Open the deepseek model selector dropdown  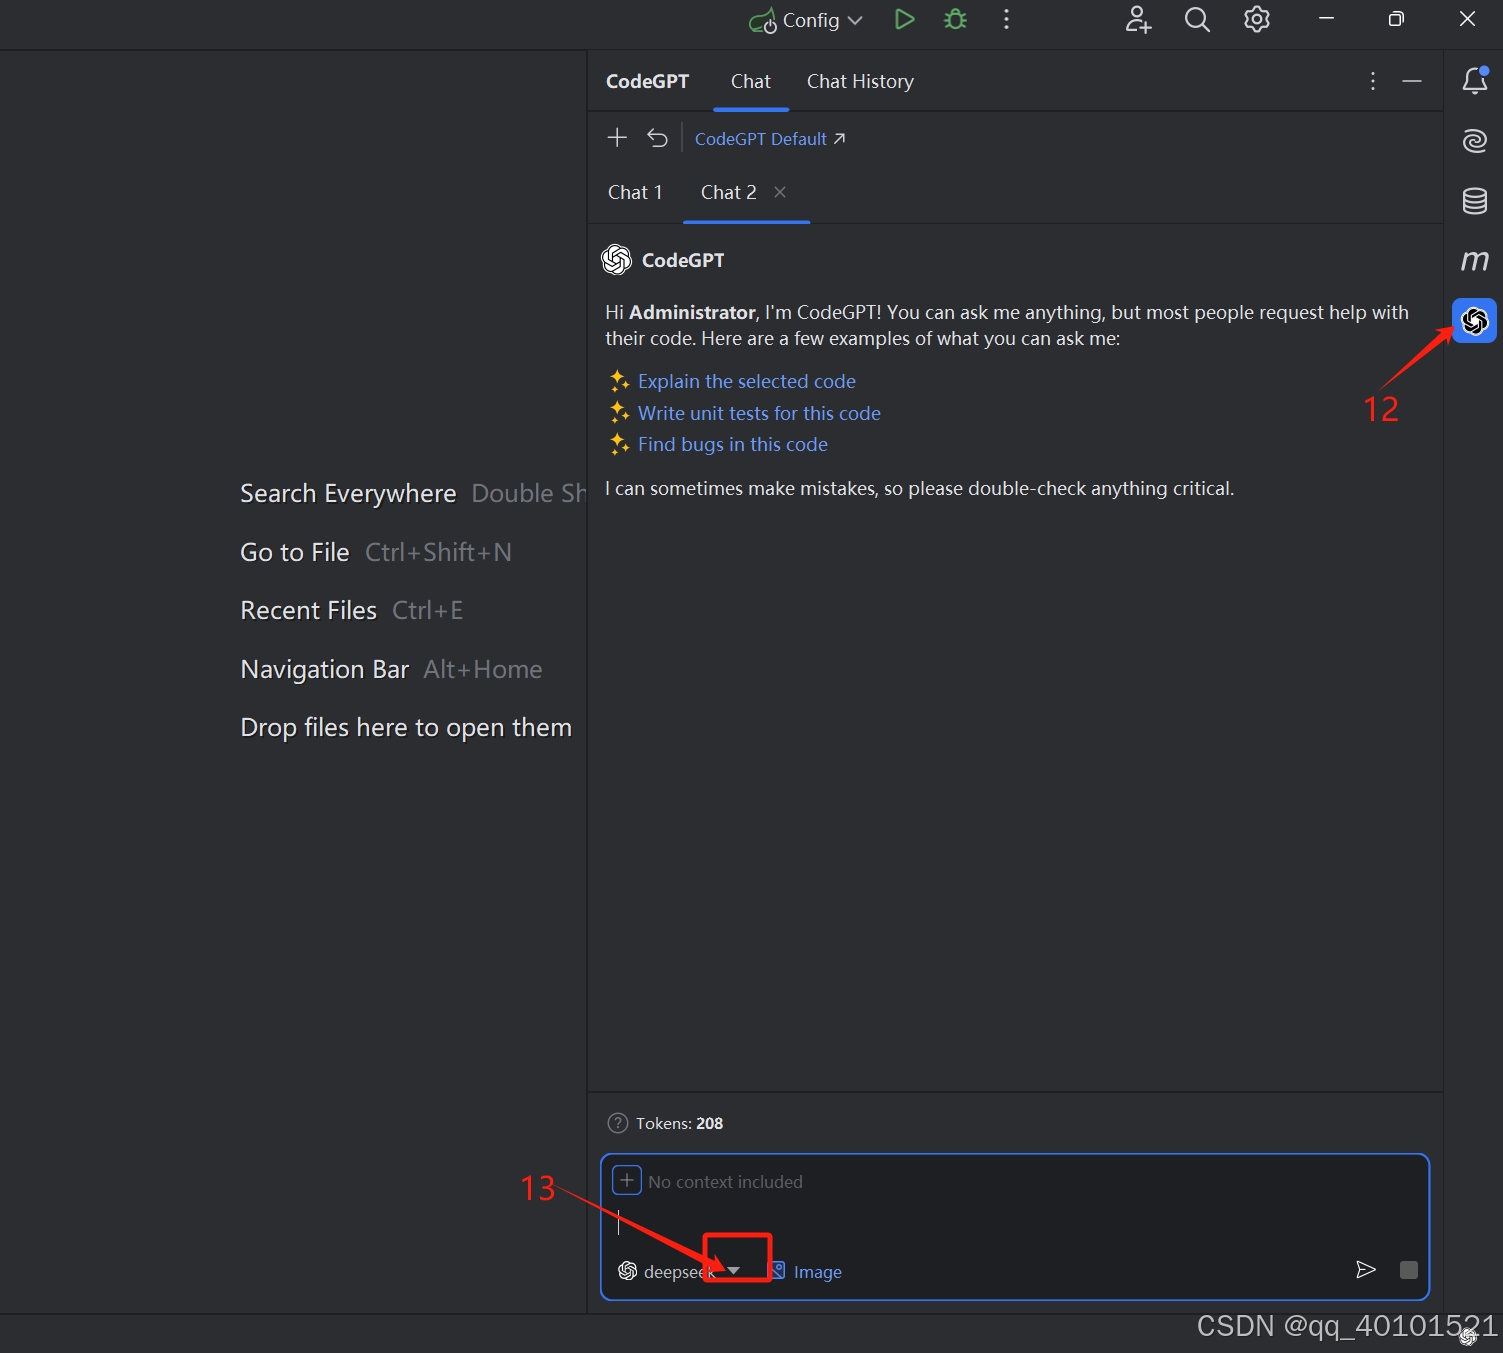pos(679,1271)
